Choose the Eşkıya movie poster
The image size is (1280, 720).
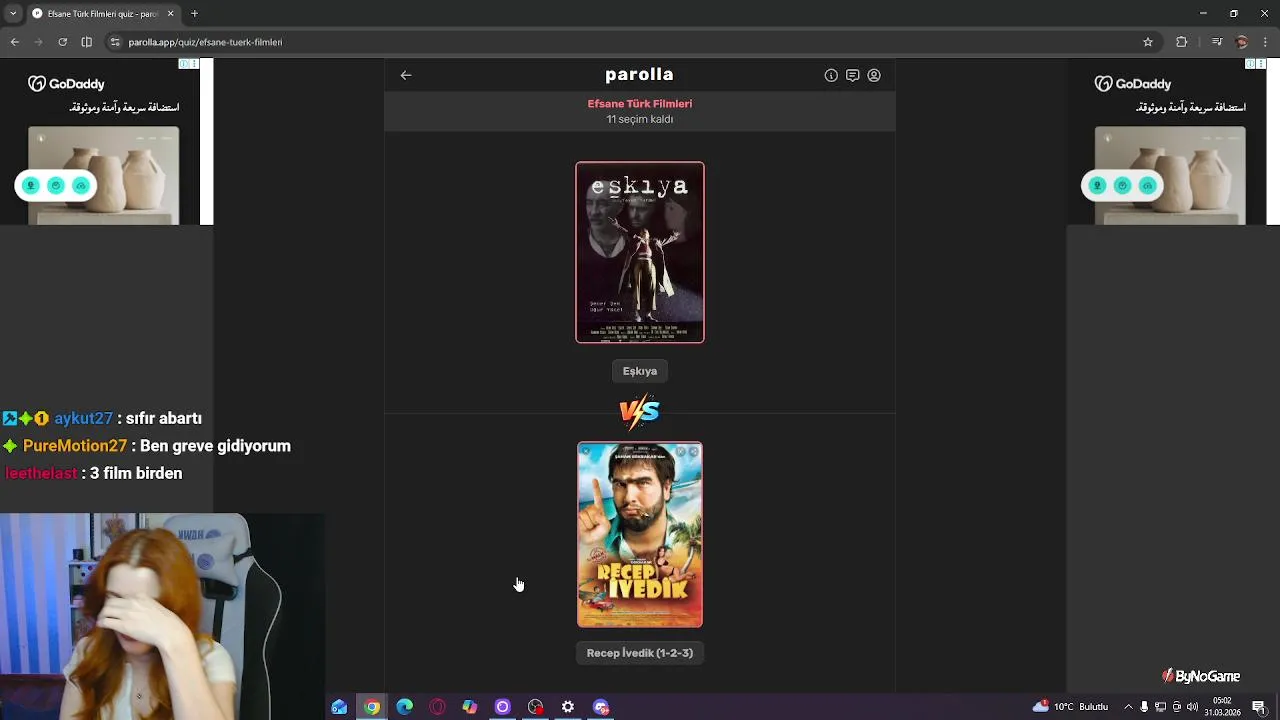click(x=640, y=252)
